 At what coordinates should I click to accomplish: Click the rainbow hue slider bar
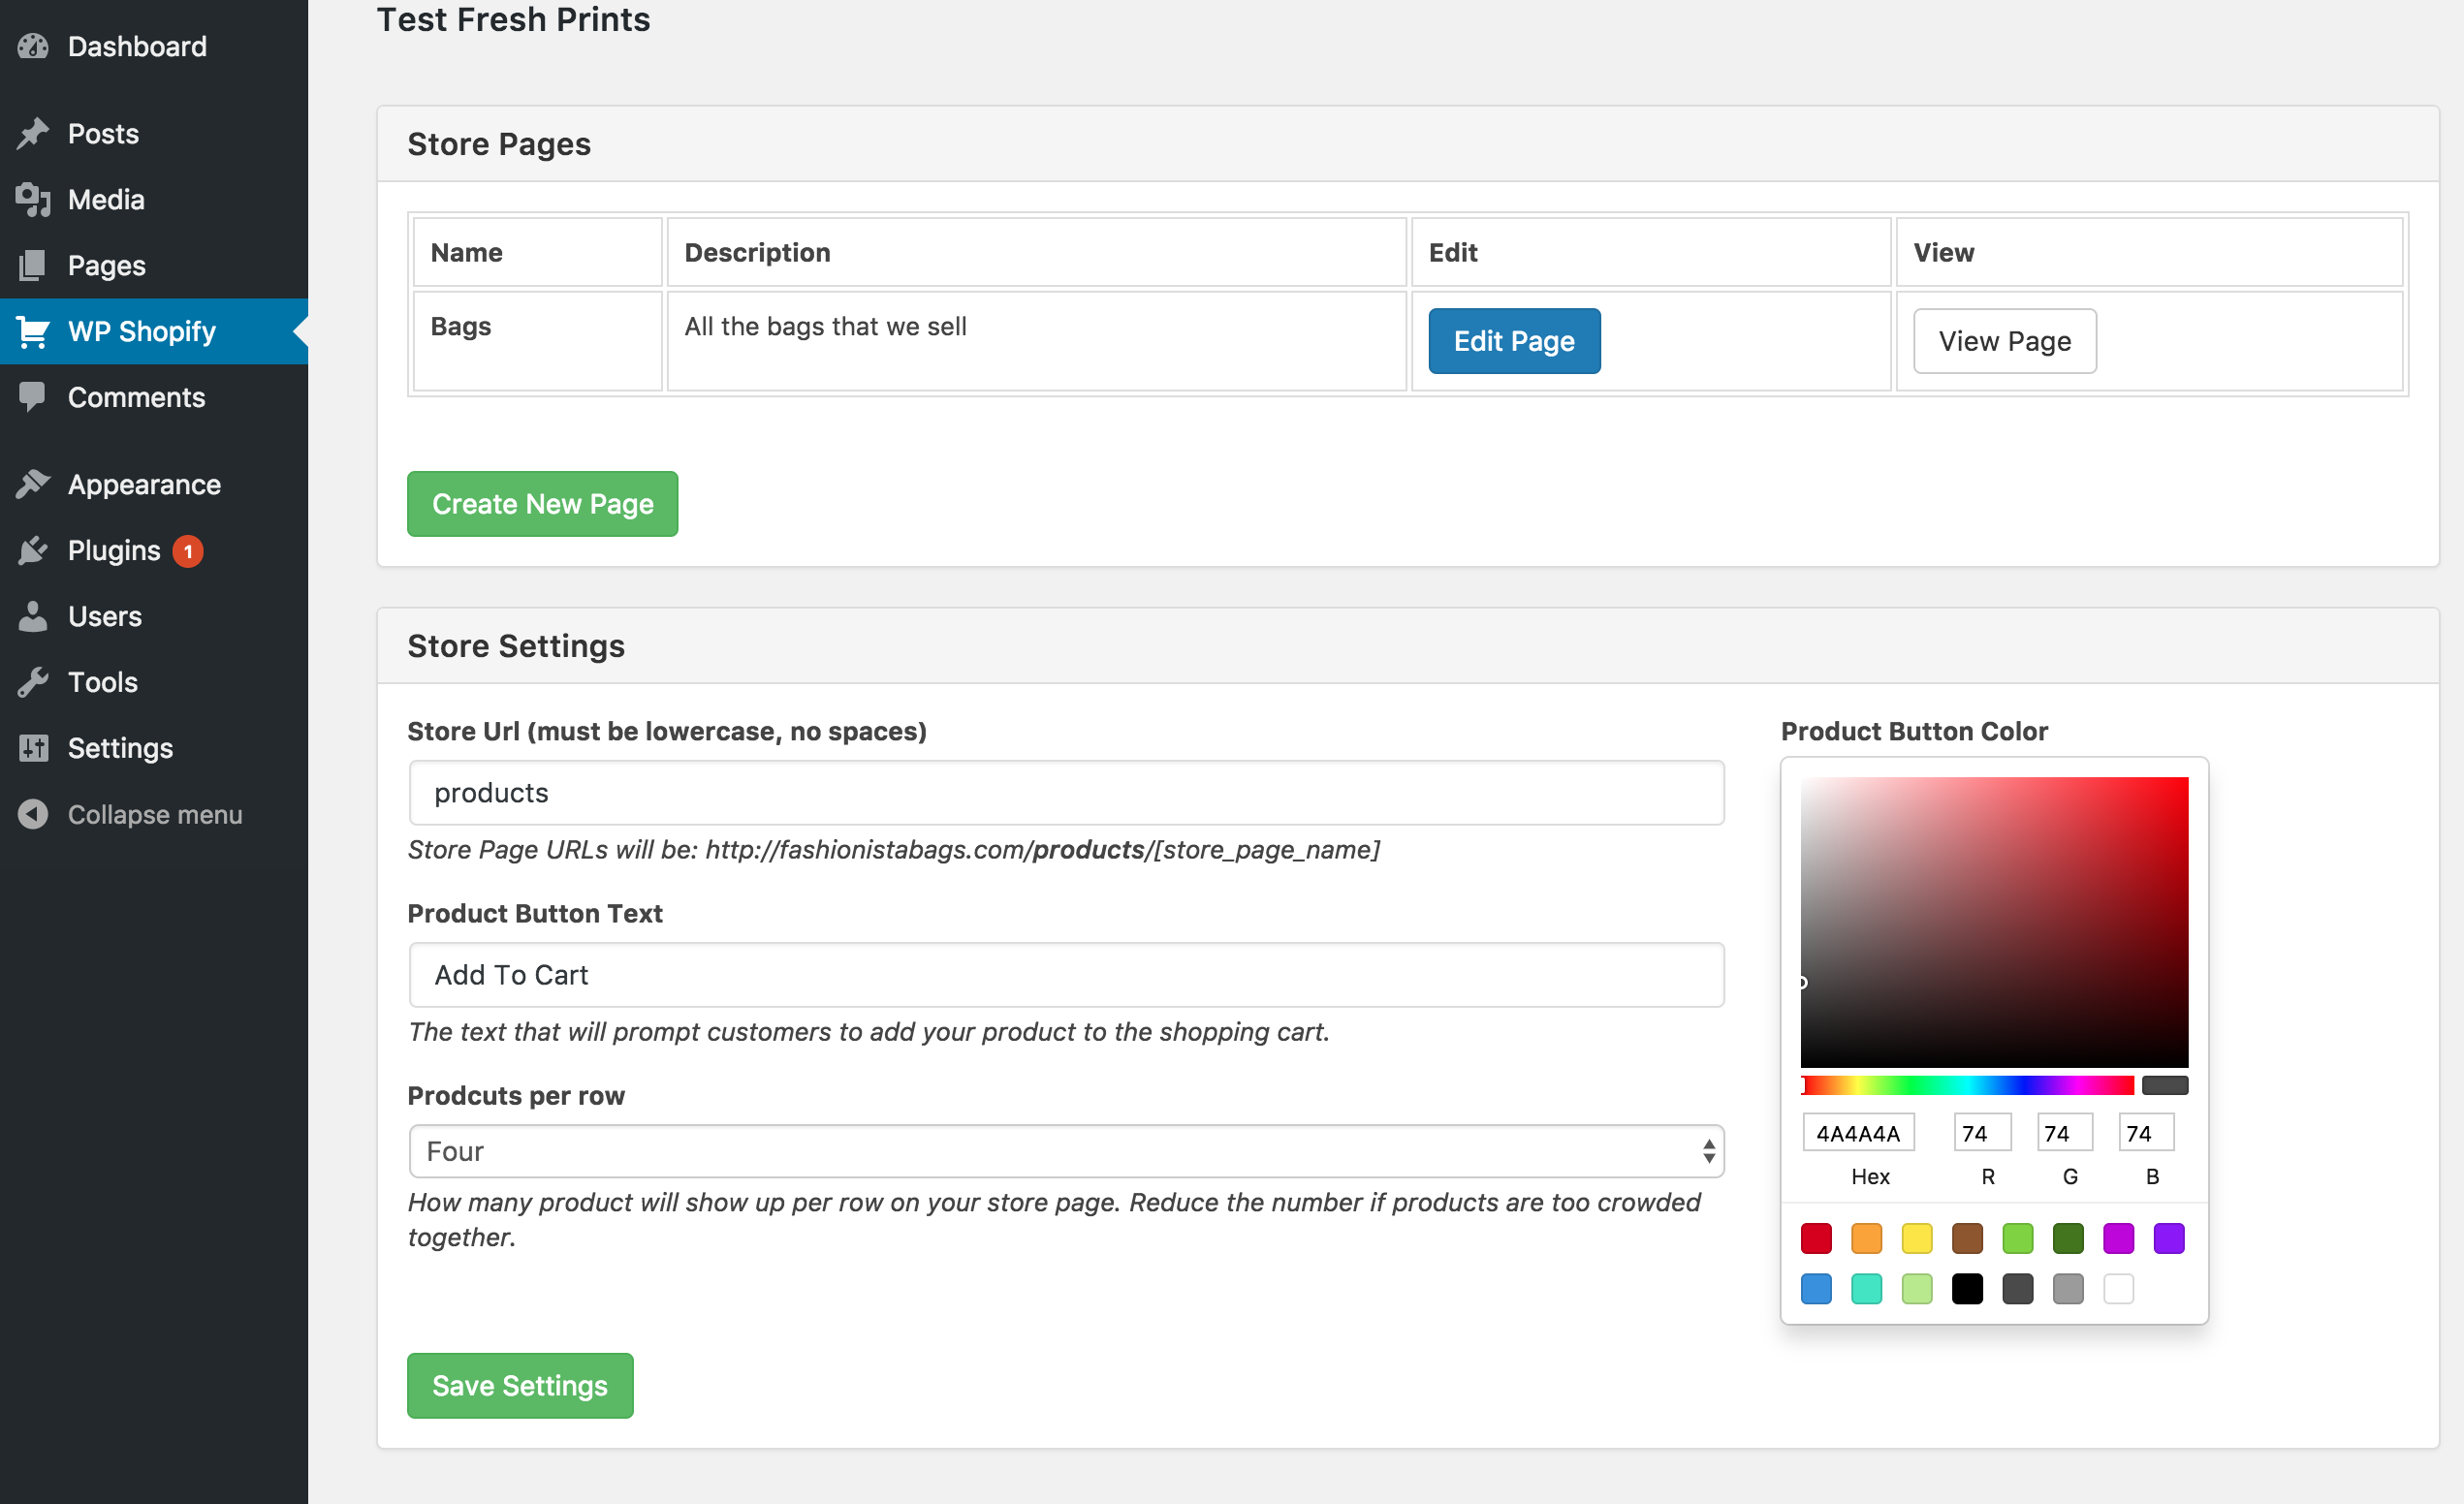click(1967, 1085)
